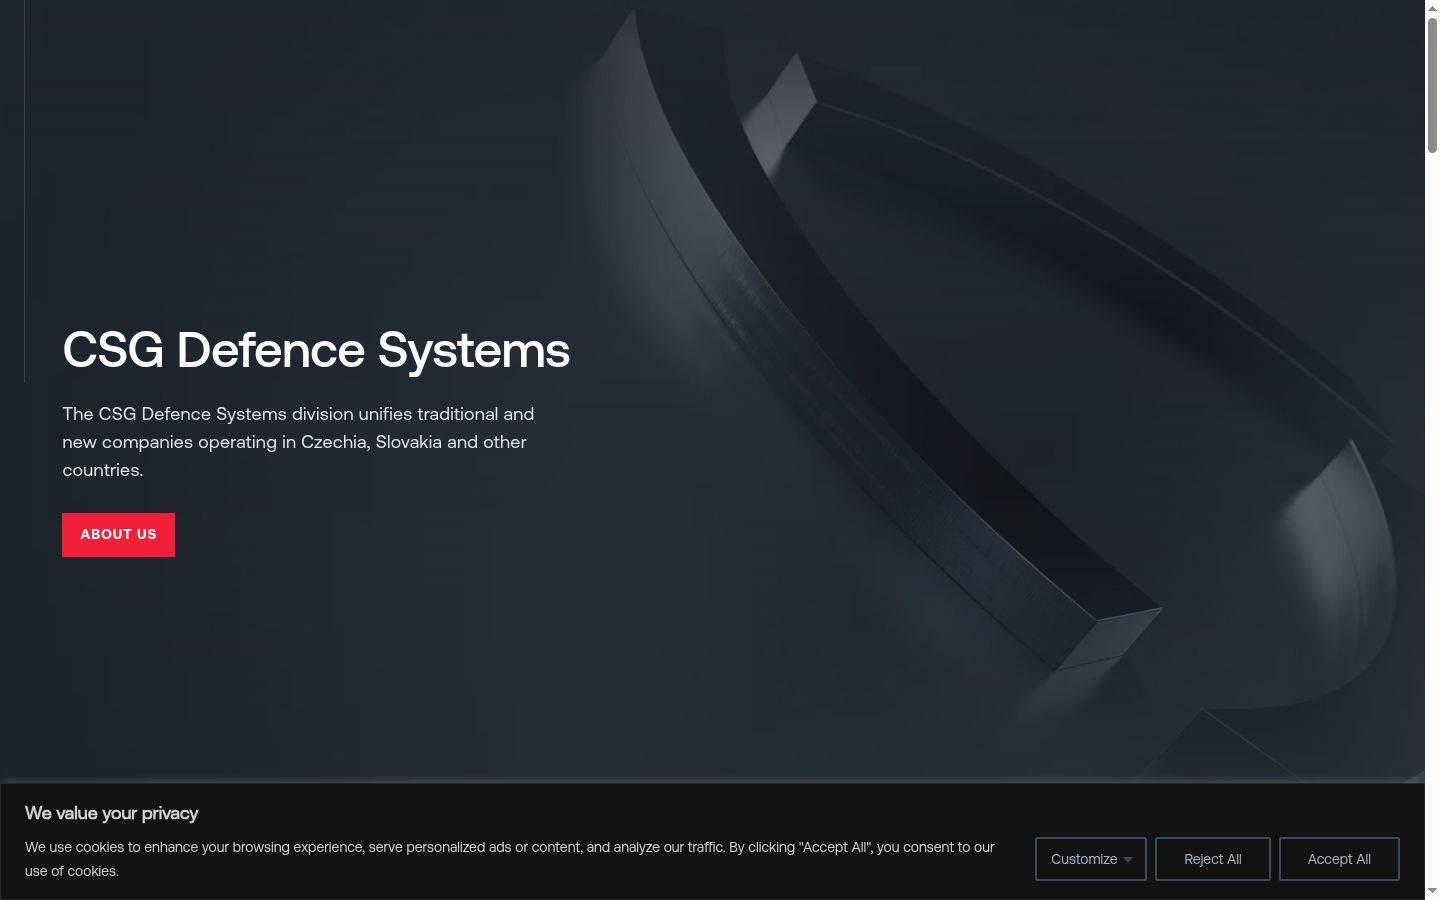Click the scrollbar down arrow
Viewport: 1440px width, 900px height.
pyautogui.click(x=1432, y=891)
